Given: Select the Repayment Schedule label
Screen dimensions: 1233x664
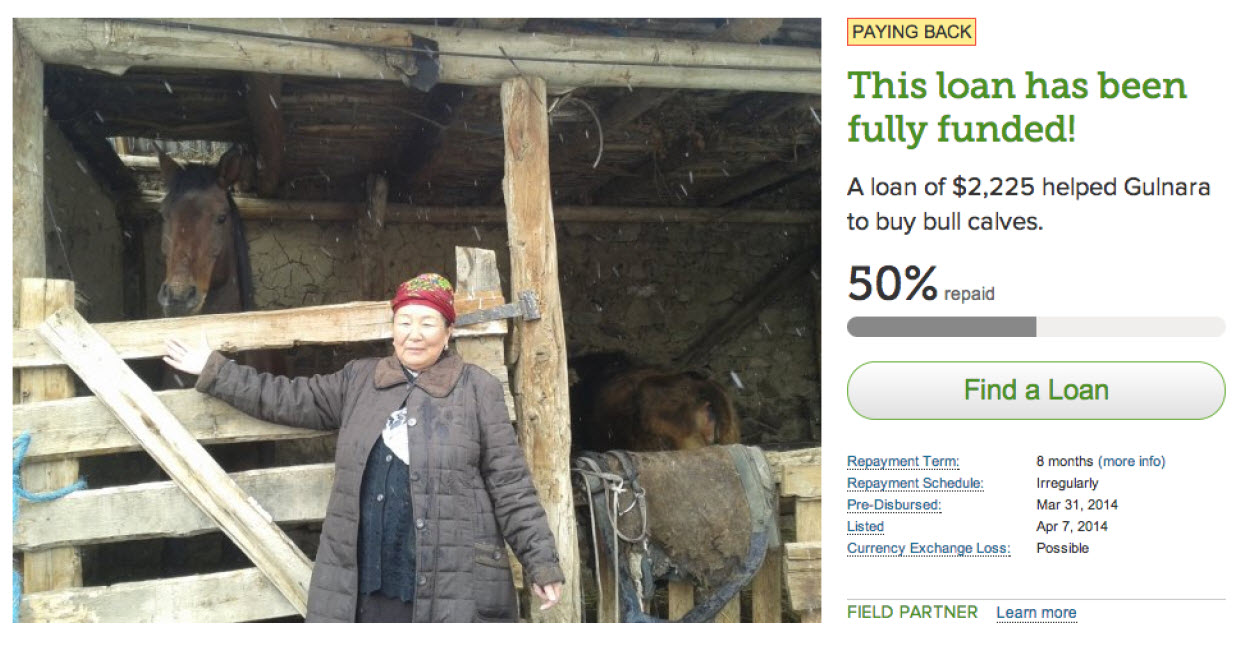Looking at the screenshot, I should [x=915, y=483].
